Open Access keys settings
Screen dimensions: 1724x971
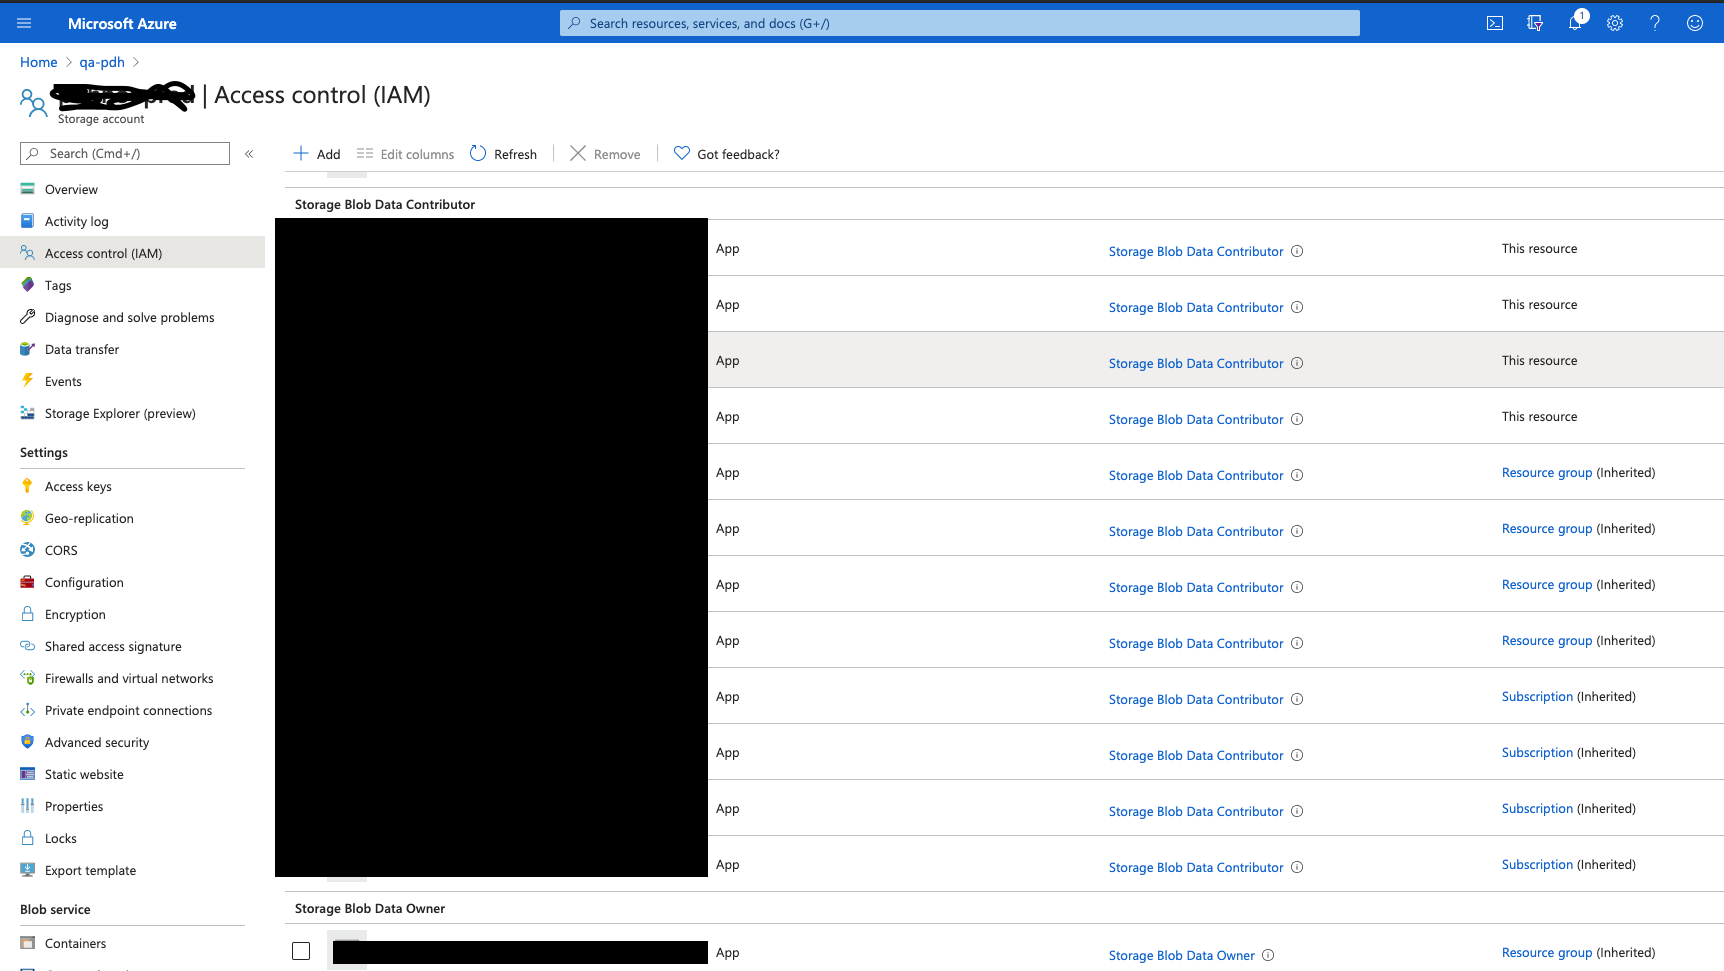(x=78, y=486)
